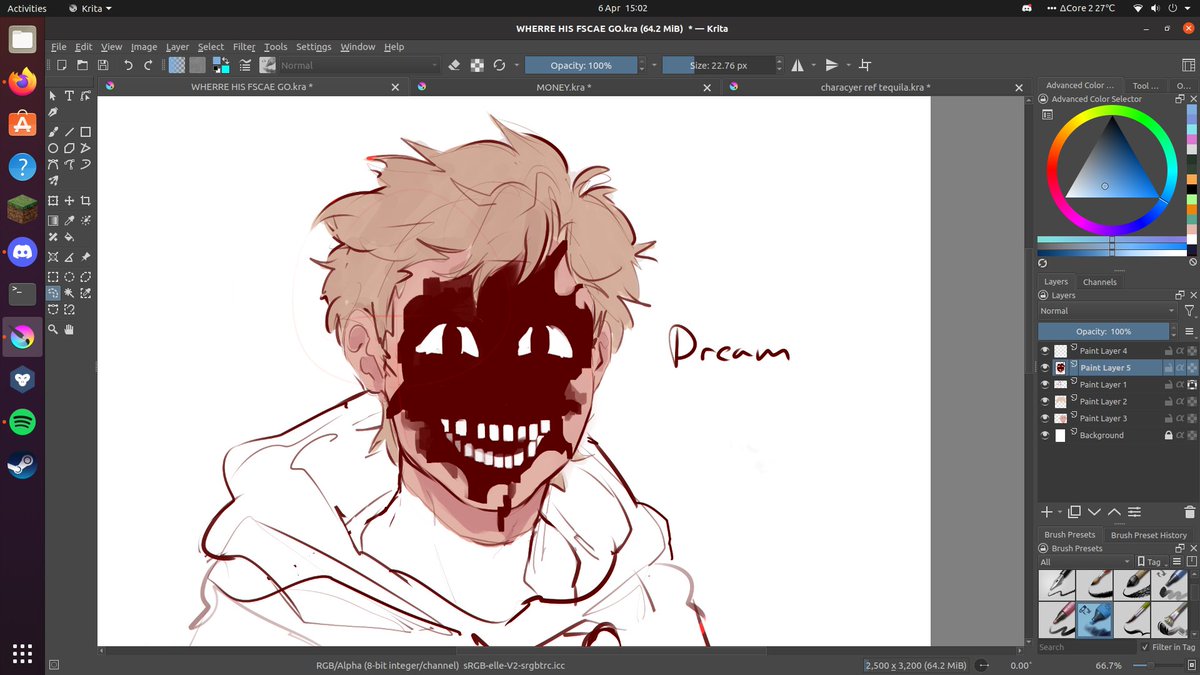Open the Filter menu

244,46
